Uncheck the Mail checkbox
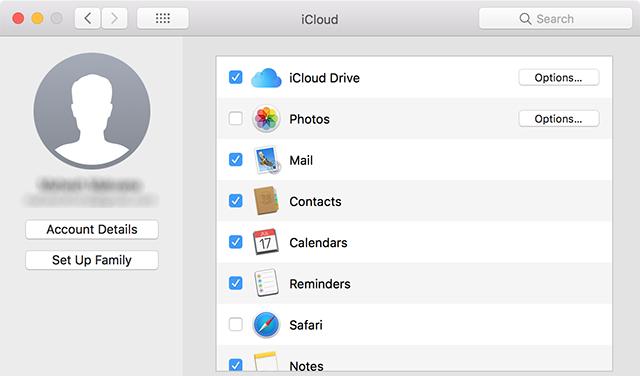 click(236, 160)
